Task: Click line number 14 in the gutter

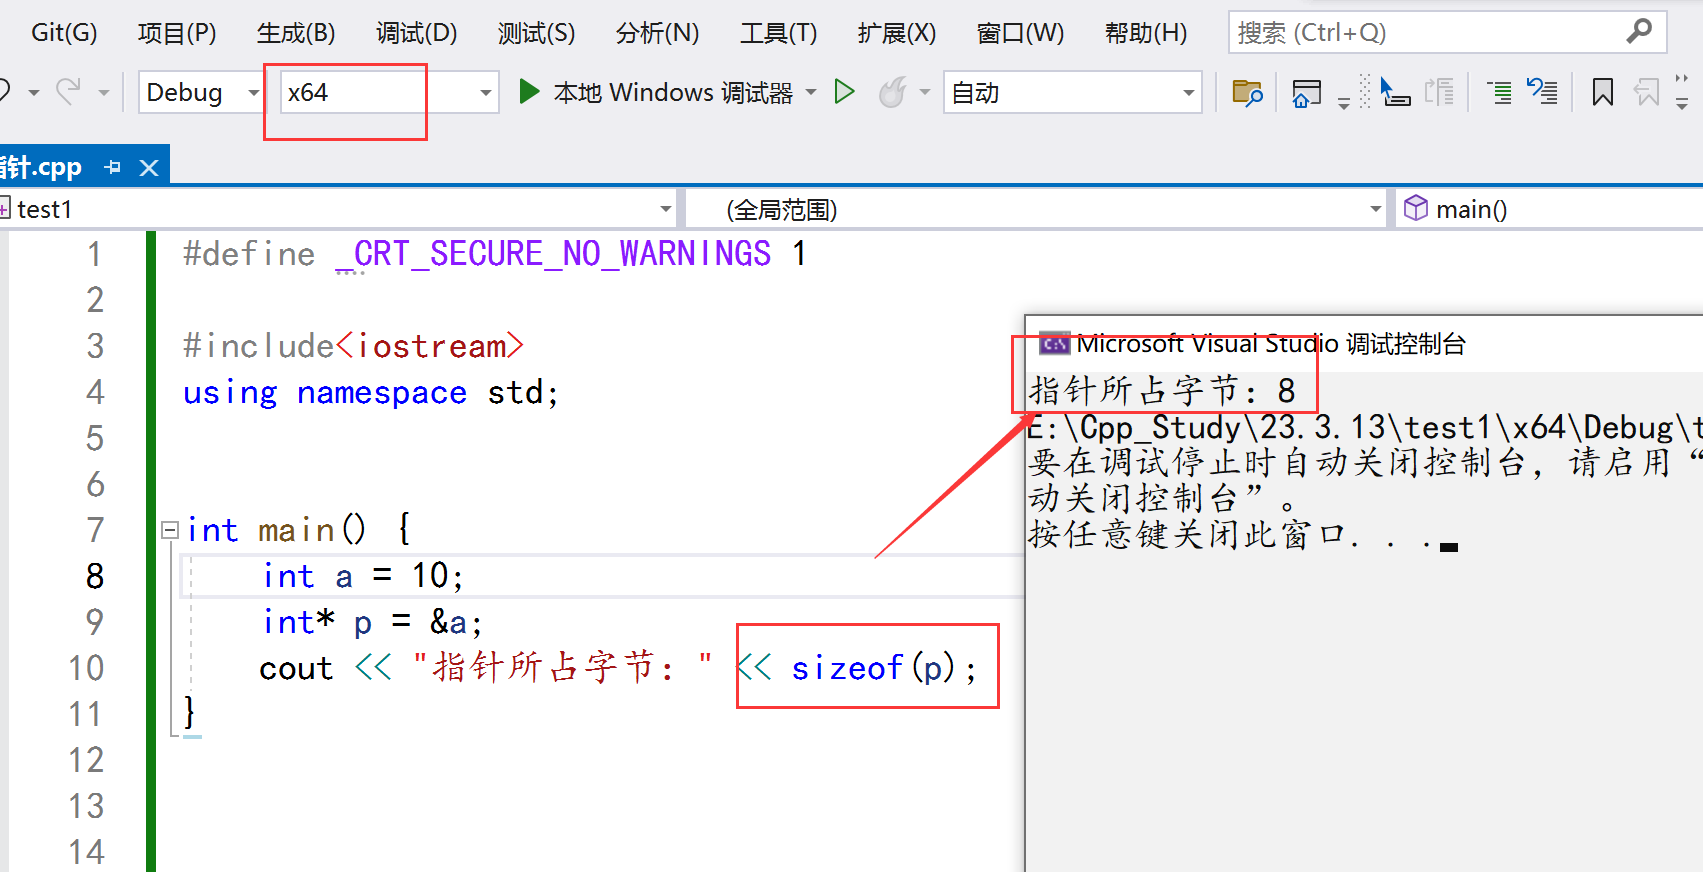Action: 87,852
